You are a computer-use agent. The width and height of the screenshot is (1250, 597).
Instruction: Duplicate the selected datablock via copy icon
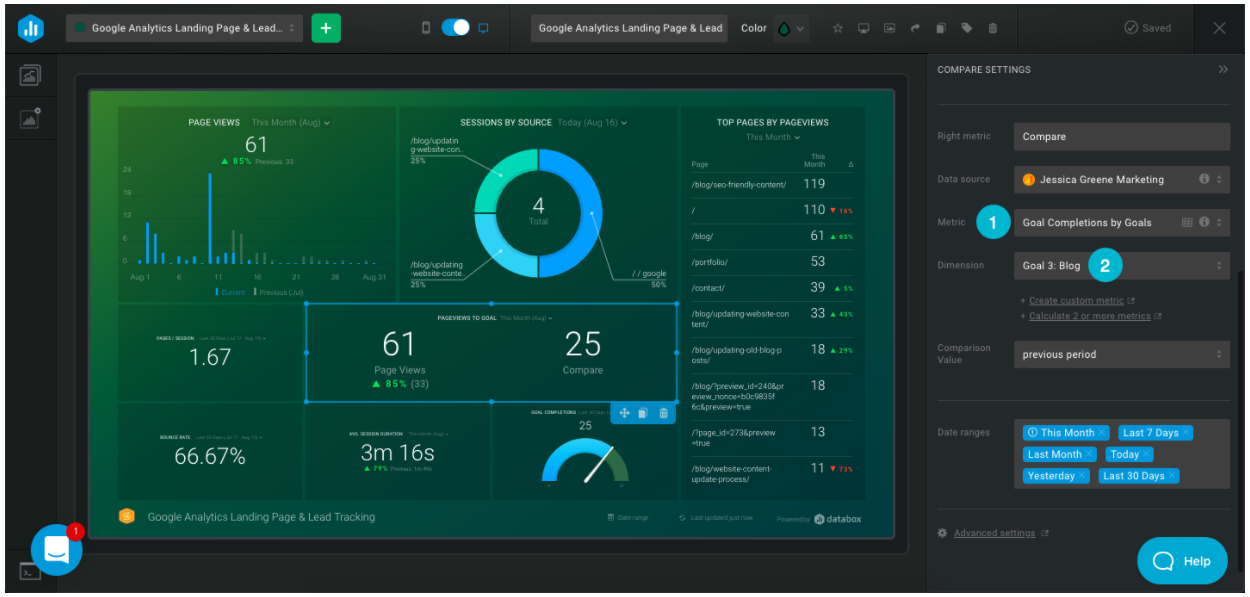pyautogui.click(x=643, y=413)
